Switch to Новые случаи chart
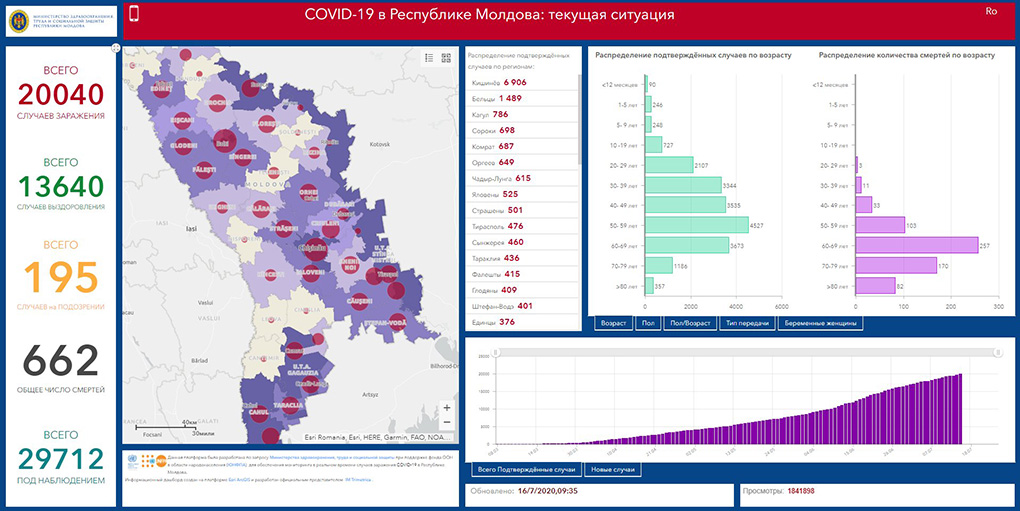This screenshot has width=1020, height=511. pyautogui.click(x=612, y=469)
